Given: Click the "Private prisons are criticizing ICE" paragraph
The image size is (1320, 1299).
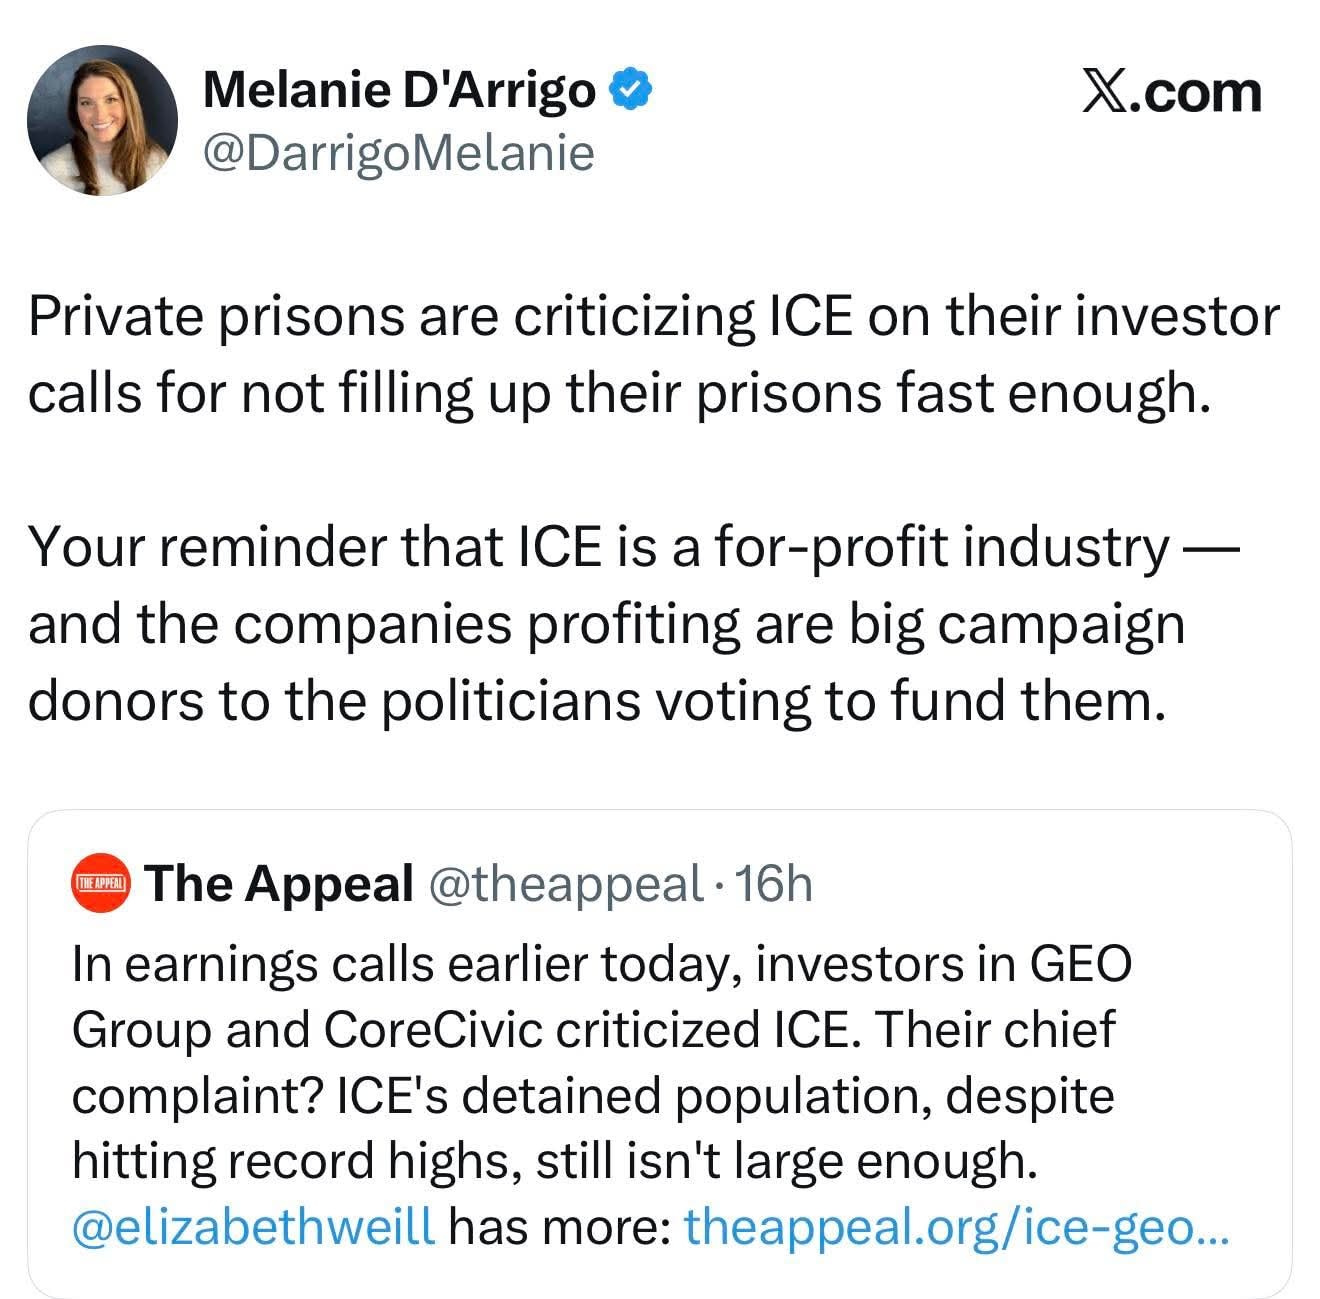Looking at the screenshot, I should tap(653, 355).
